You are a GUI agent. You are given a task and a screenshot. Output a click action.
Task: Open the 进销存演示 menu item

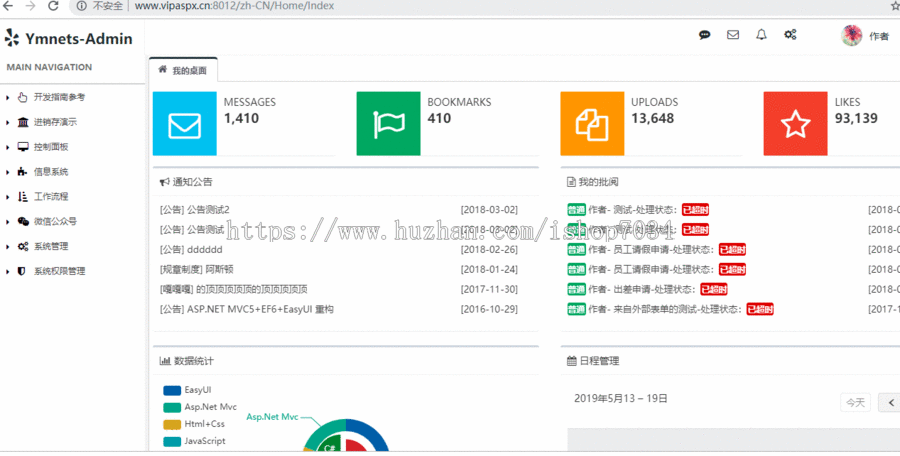pyautogui.click(x=55, y=122)
